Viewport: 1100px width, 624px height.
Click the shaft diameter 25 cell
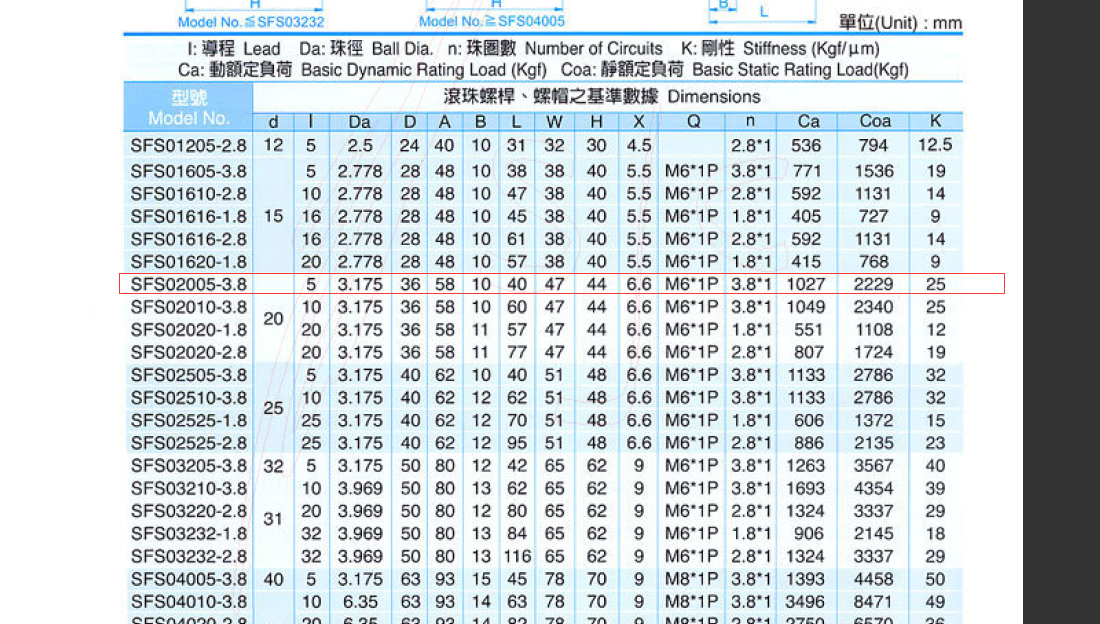click(x=273, y=408)
